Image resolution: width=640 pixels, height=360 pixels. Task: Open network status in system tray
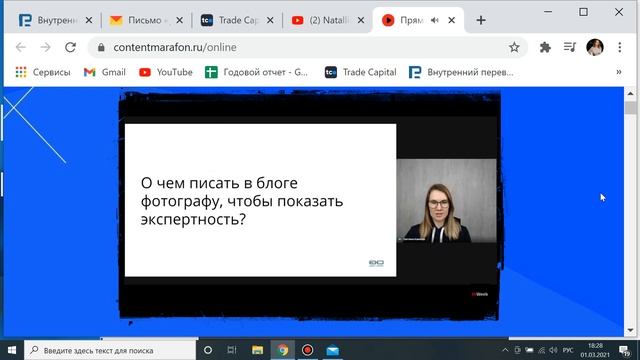542,350
